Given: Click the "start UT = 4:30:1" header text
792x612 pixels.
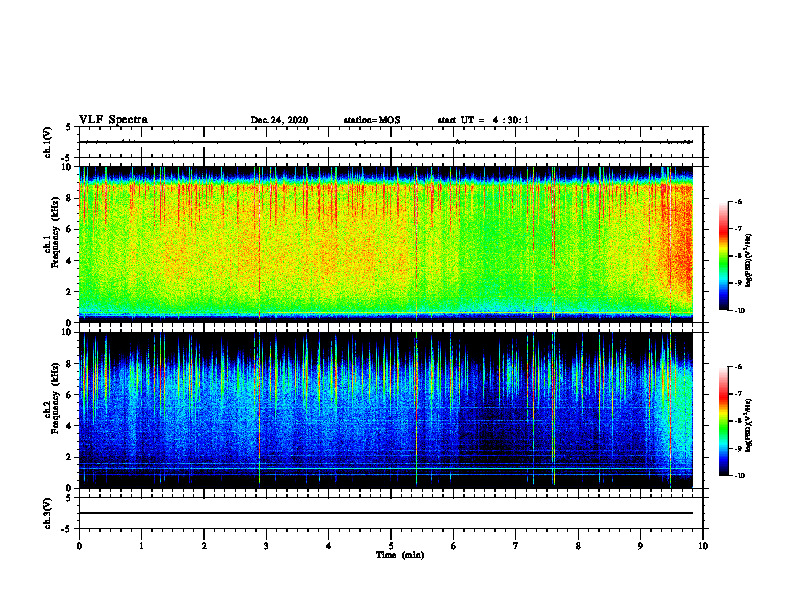Looking at the screenshot, I should point(483,120).
